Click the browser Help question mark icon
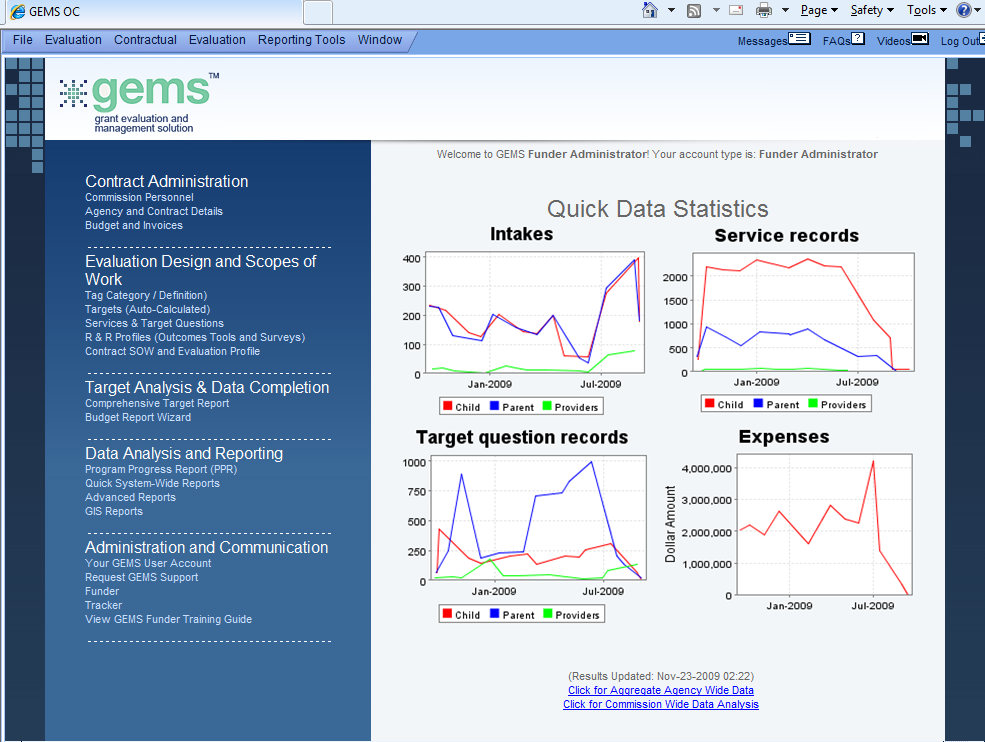This screenshot has height=742, width=985. tap(963, 10)
